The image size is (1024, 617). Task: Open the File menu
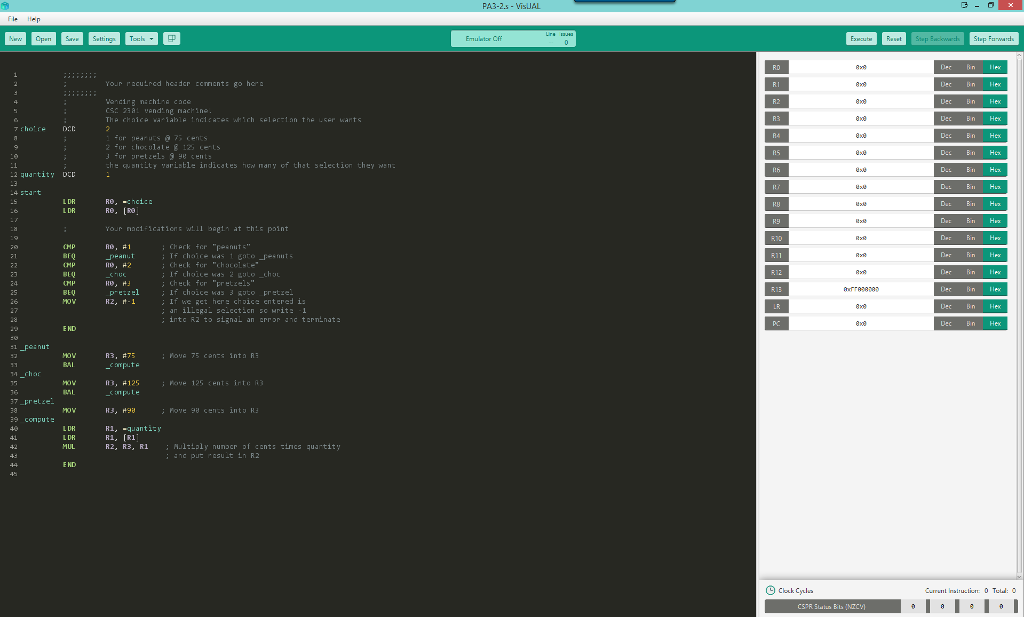[x=11, y=18]
